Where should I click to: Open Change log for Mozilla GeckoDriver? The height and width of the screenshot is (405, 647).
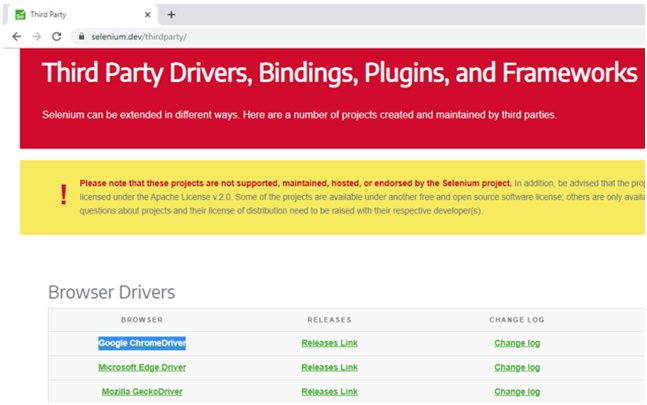[517, 392]
